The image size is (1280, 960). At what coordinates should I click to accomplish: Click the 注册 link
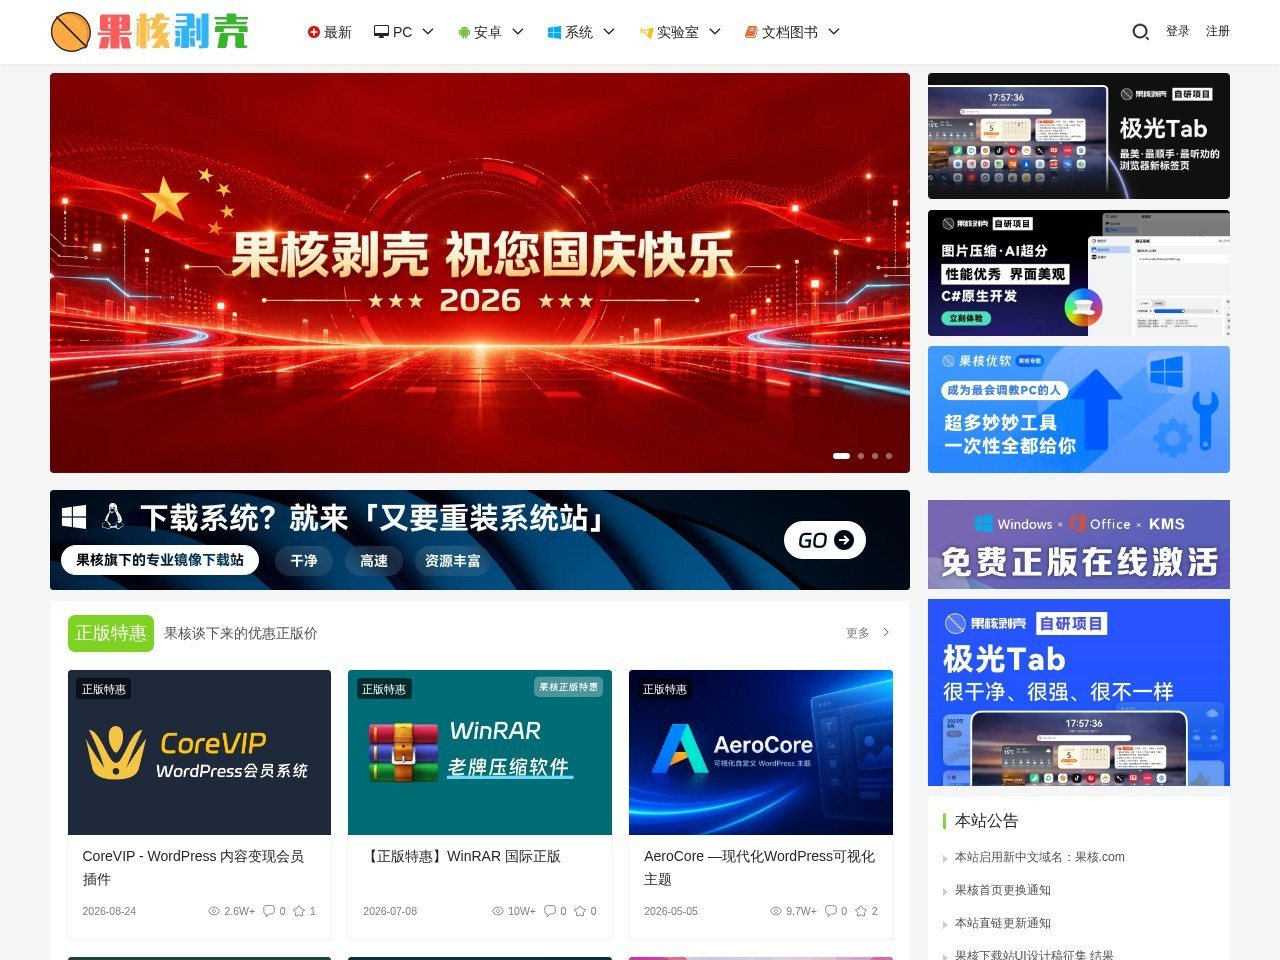1218,31
